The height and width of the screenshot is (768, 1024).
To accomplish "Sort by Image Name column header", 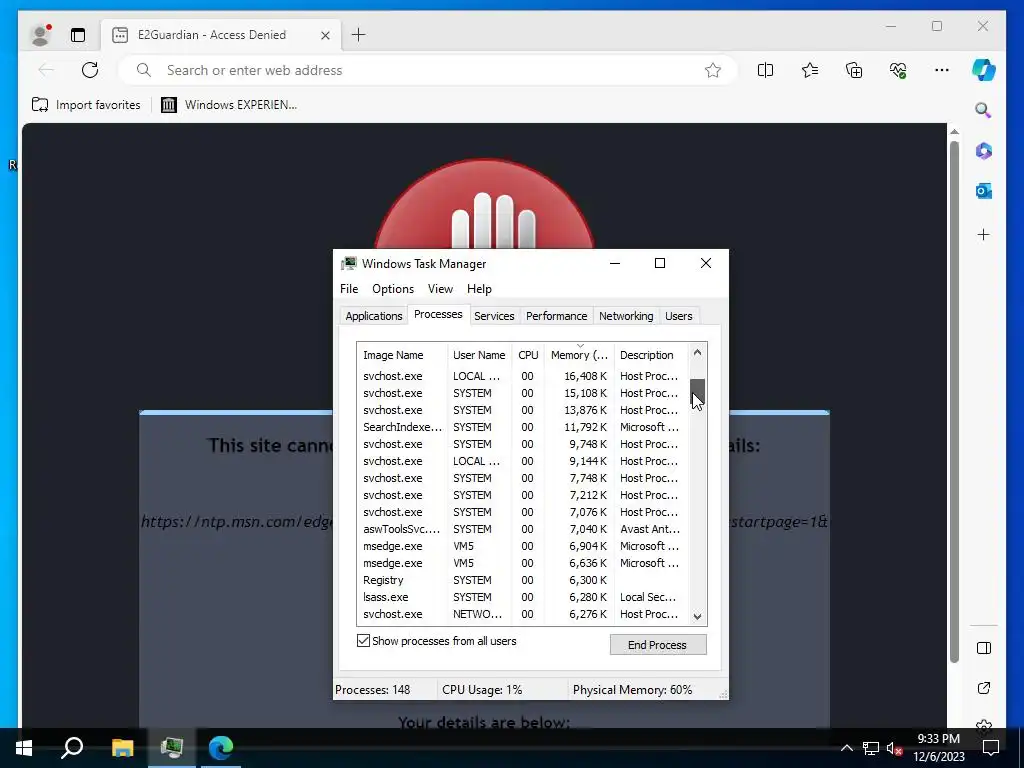I will pos(402,355).
